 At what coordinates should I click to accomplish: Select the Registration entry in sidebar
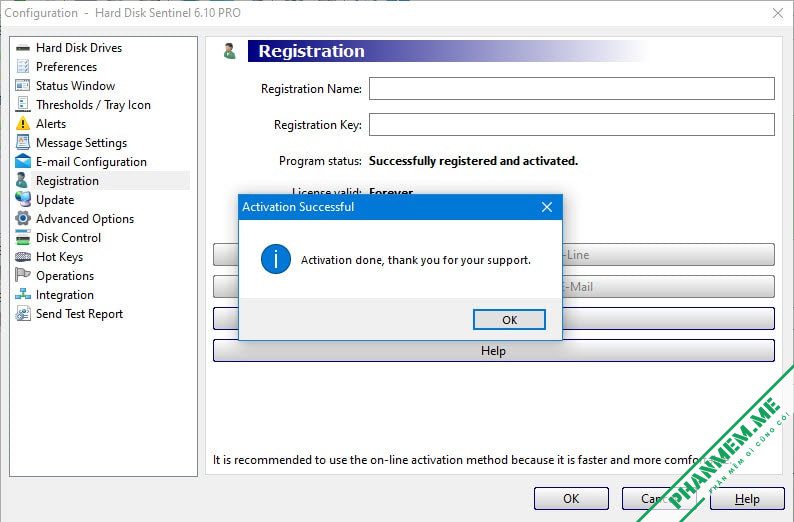coord(67,181)
